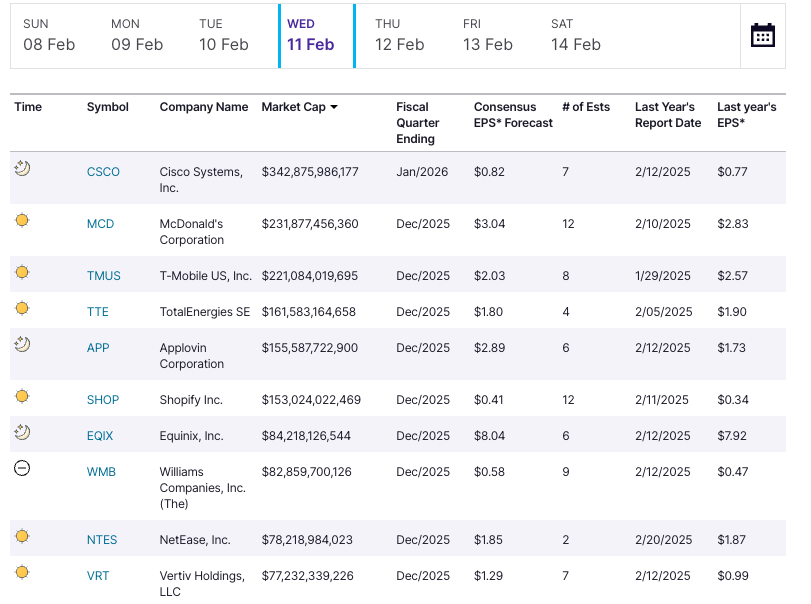Open the MCD stock page link

(100, 224)
